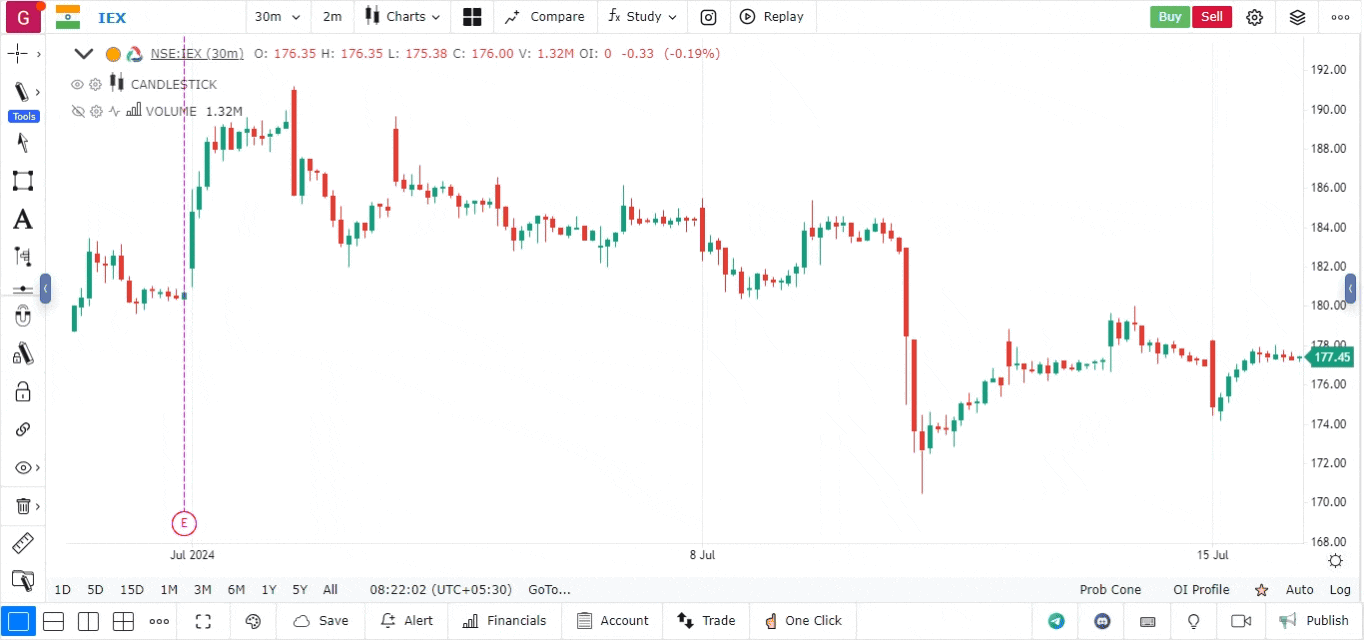Expand the Charts type dropdown

[x=402, y=17]
